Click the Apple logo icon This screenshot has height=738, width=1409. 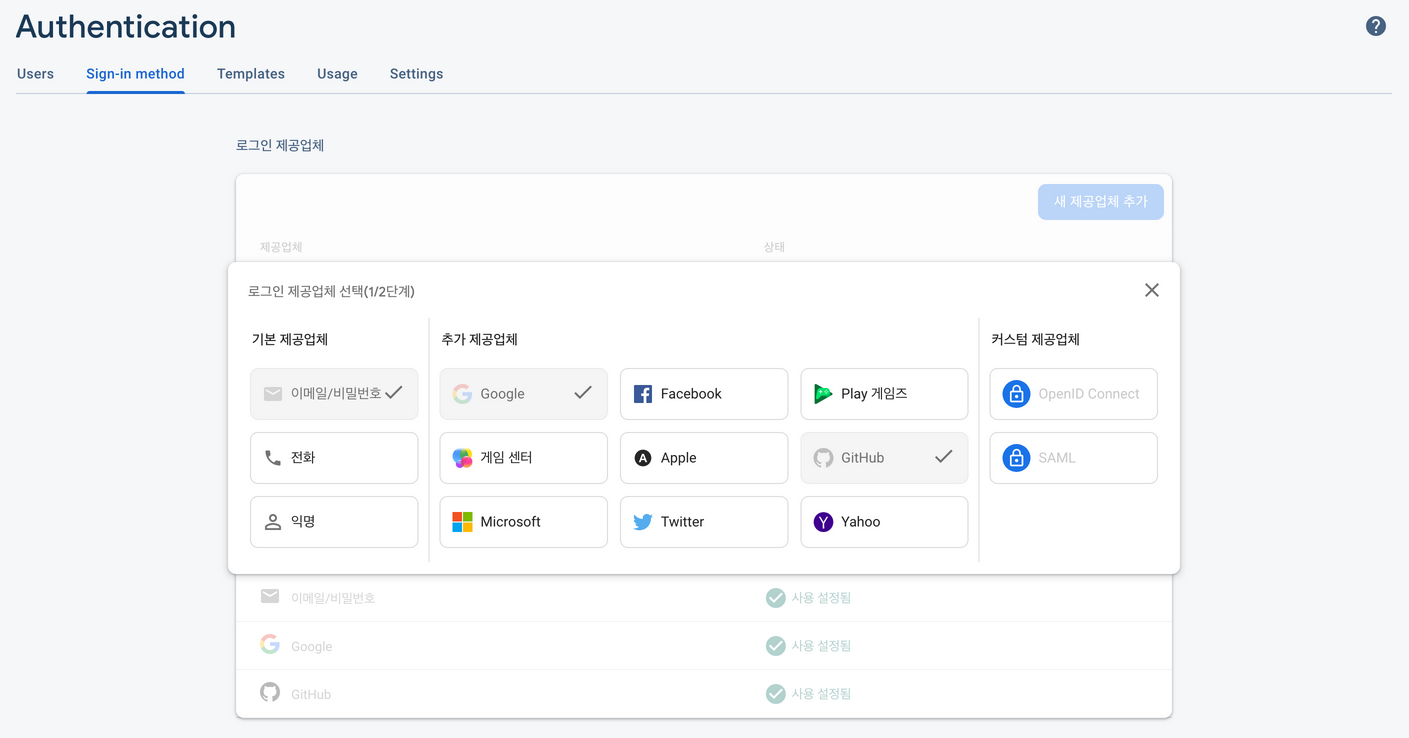pyautogui.click(x=643, y=458)
